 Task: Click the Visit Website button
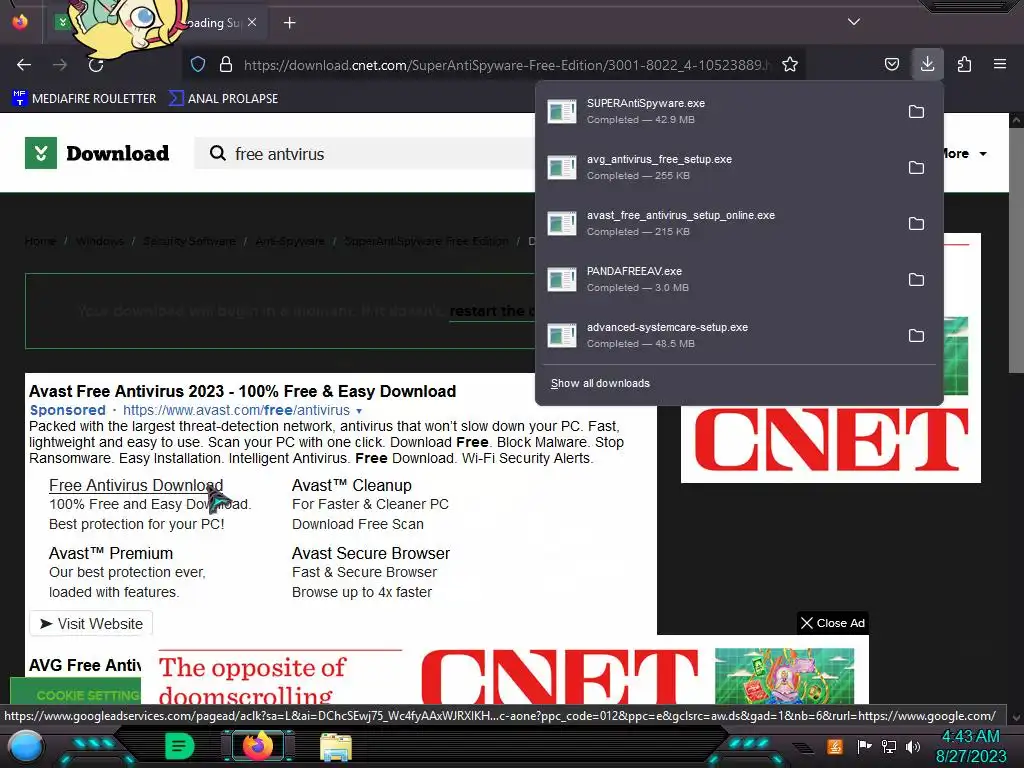click(x=91, y=624)
